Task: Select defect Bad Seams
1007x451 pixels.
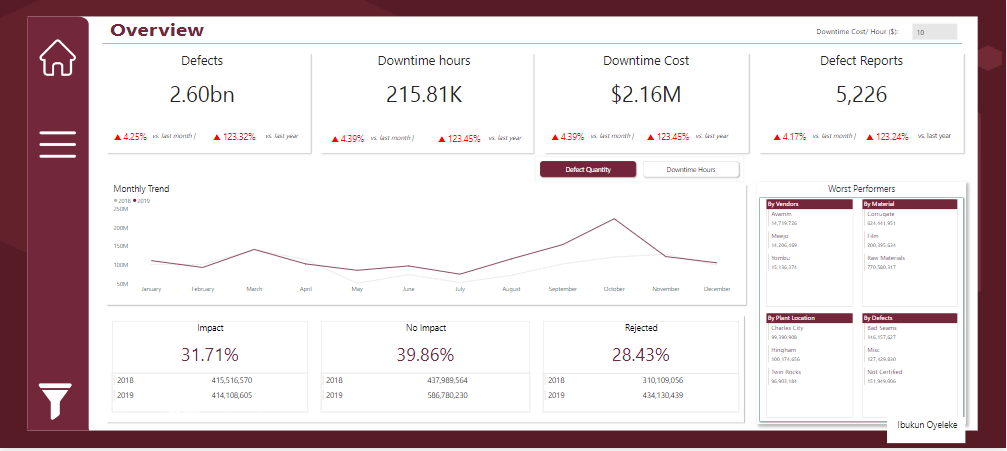Action: 880,328
